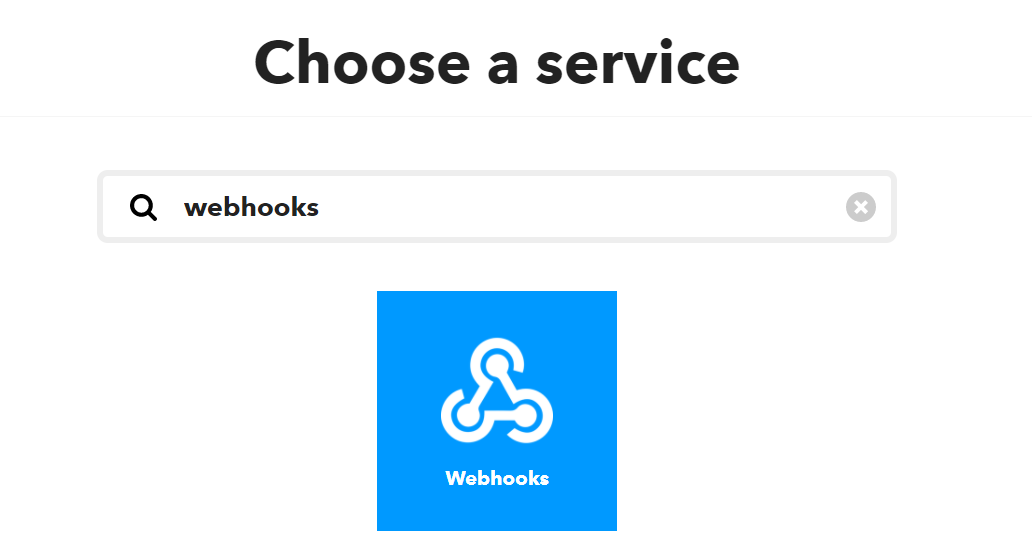Click the blue area below Webhooks label
This screenshot has width=1032, height=556.
pos(497,510)
